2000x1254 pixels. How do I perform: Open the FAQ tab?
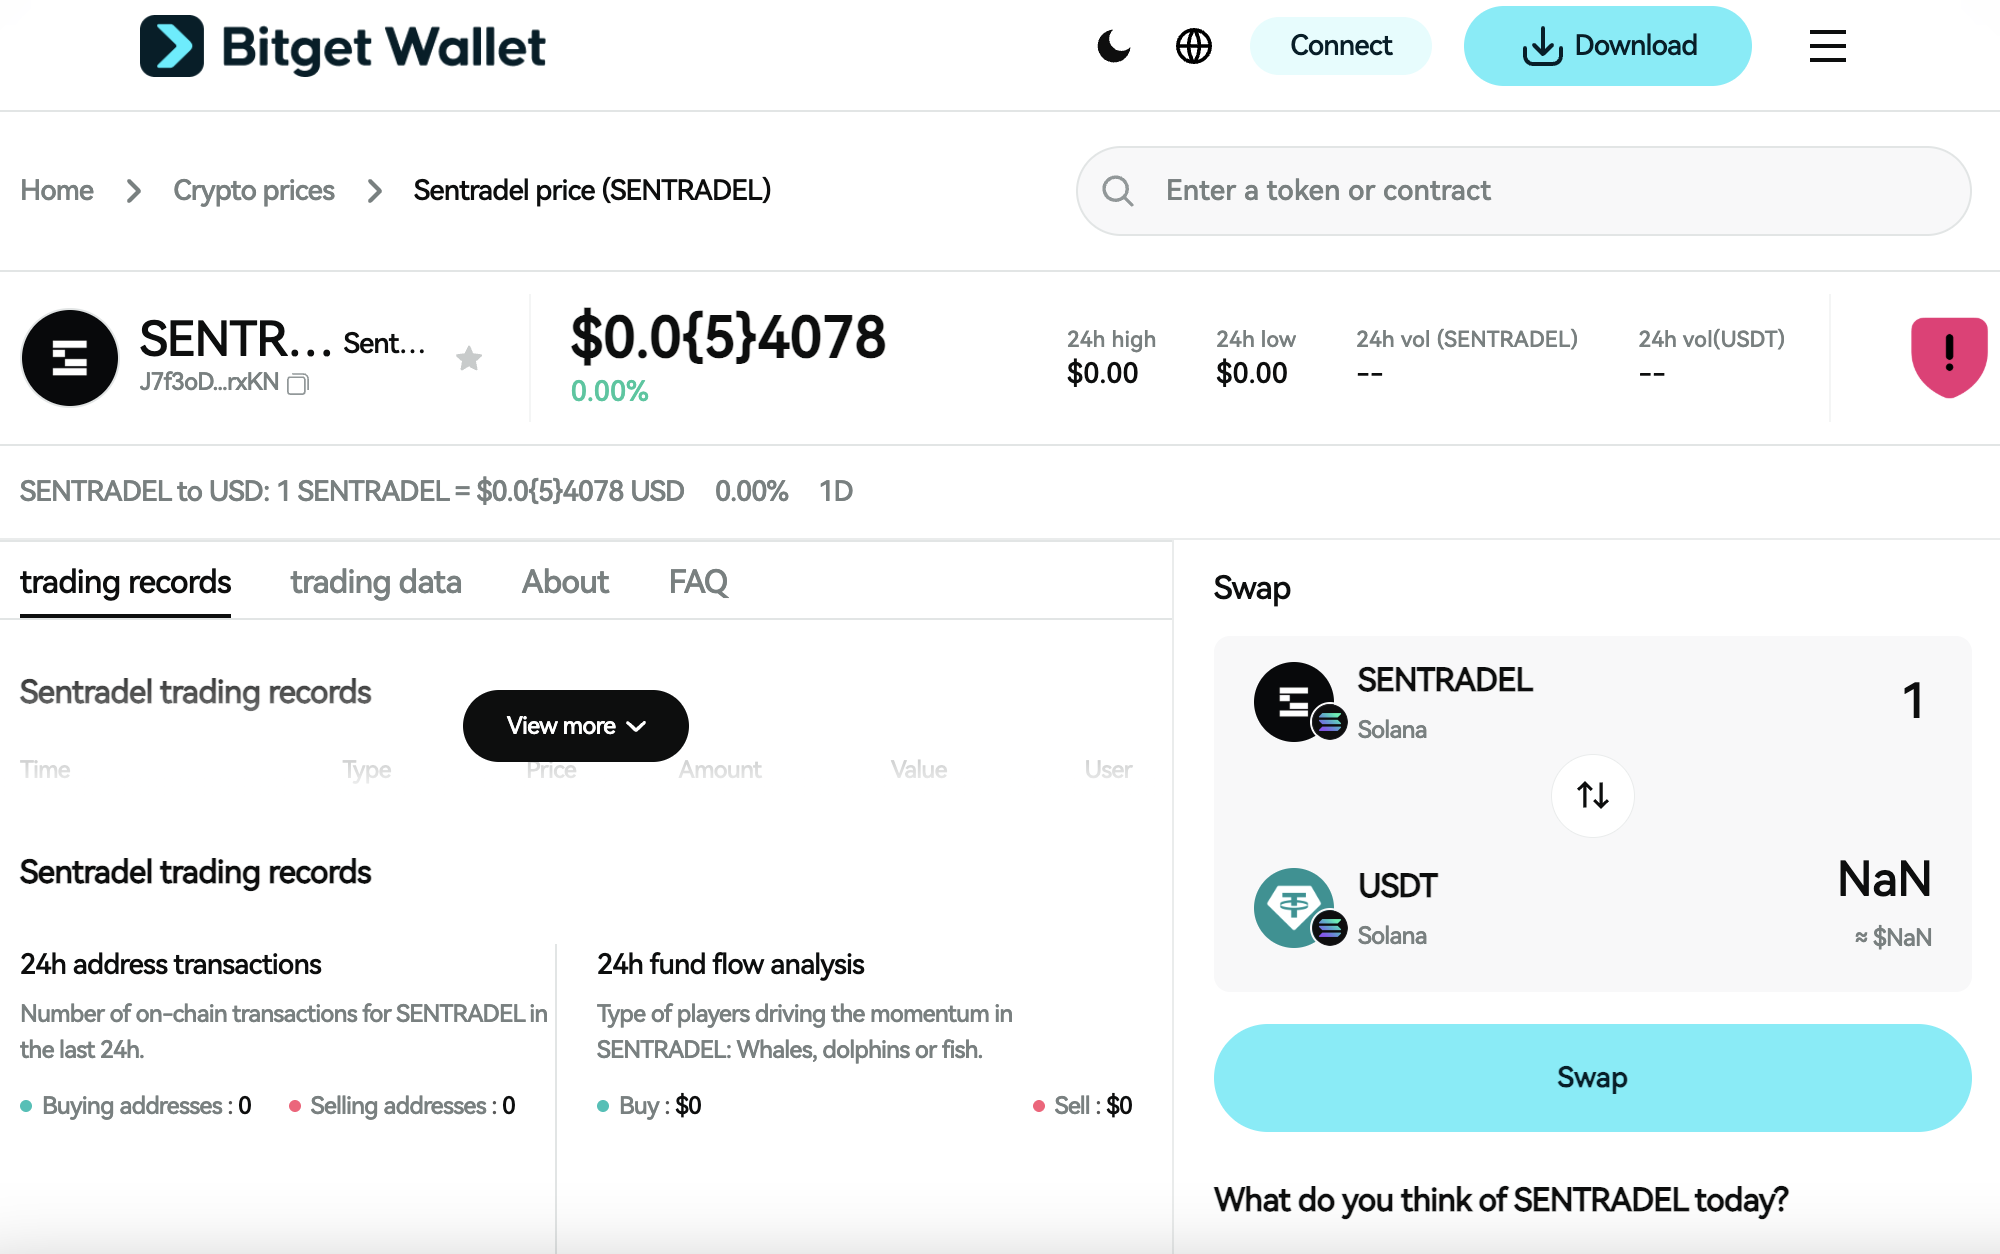tap(698, 582)
